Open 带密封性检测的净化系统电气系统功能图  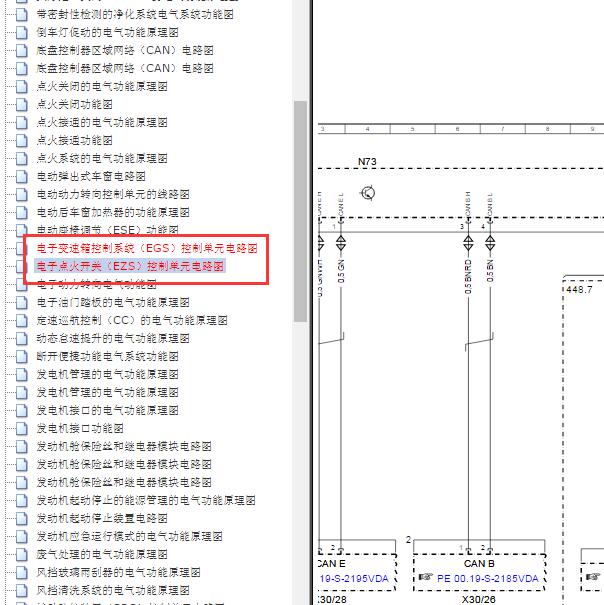pyautogui.click(x=135, y=15)
